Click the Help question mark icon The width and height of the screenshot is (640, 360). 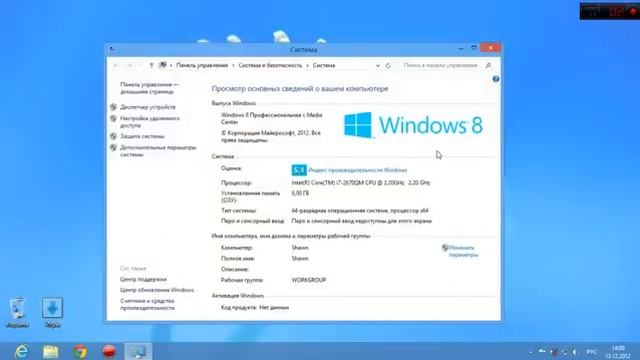(496, 79)
